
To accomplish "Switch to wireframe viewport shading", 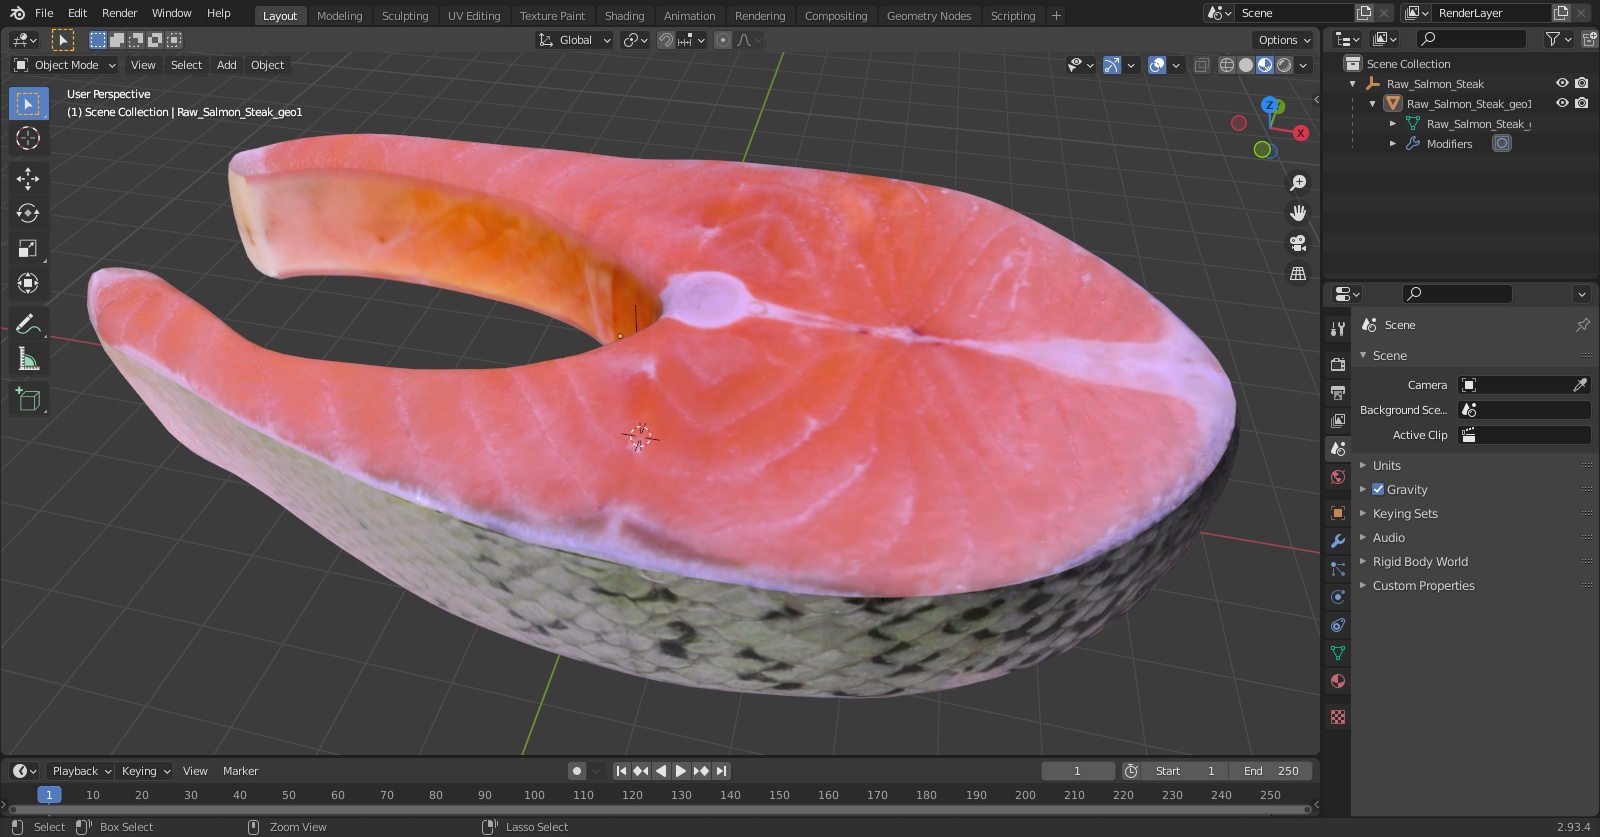I will coord(1227,65).
